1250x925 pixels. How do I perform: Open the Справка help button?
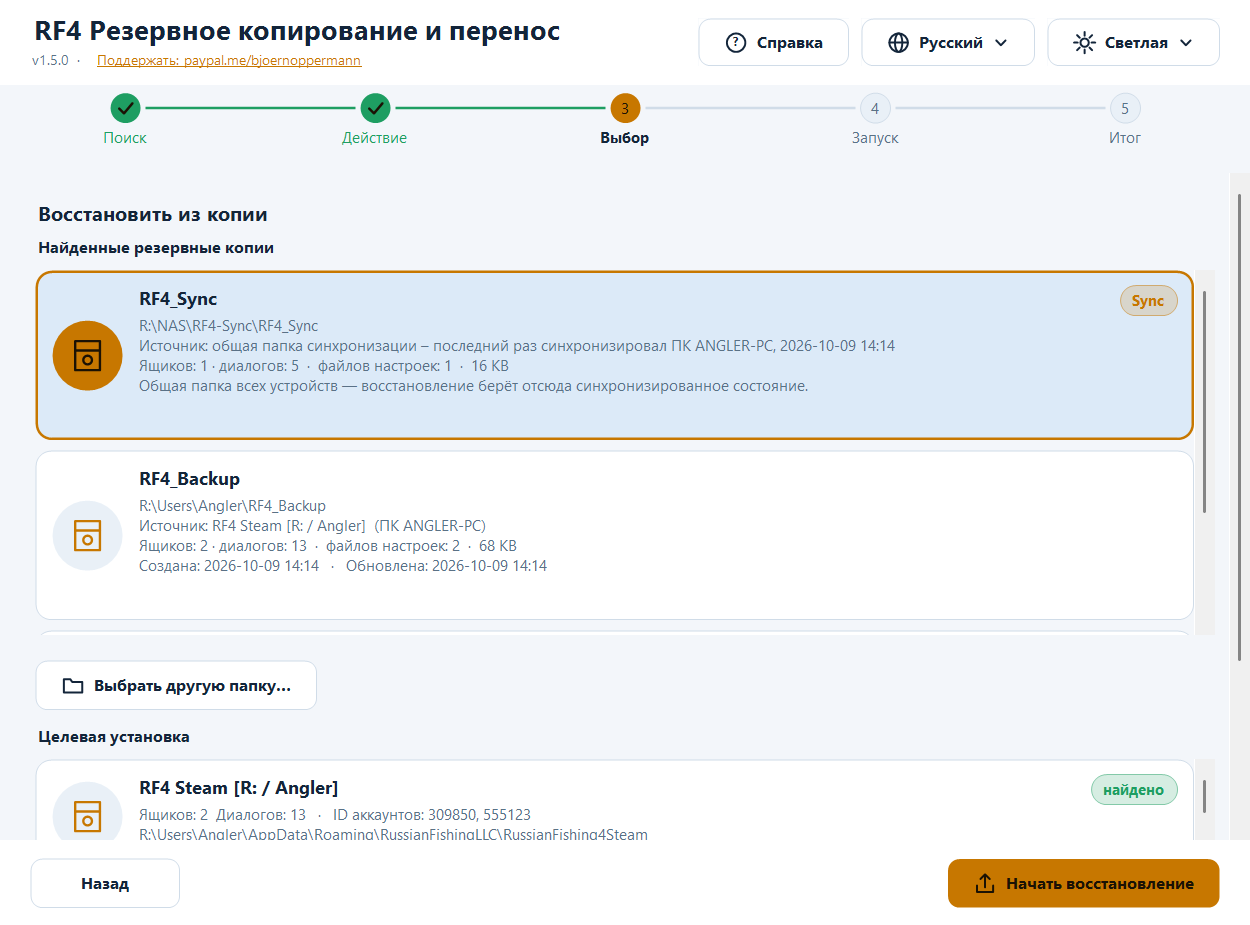pos(774,43)
